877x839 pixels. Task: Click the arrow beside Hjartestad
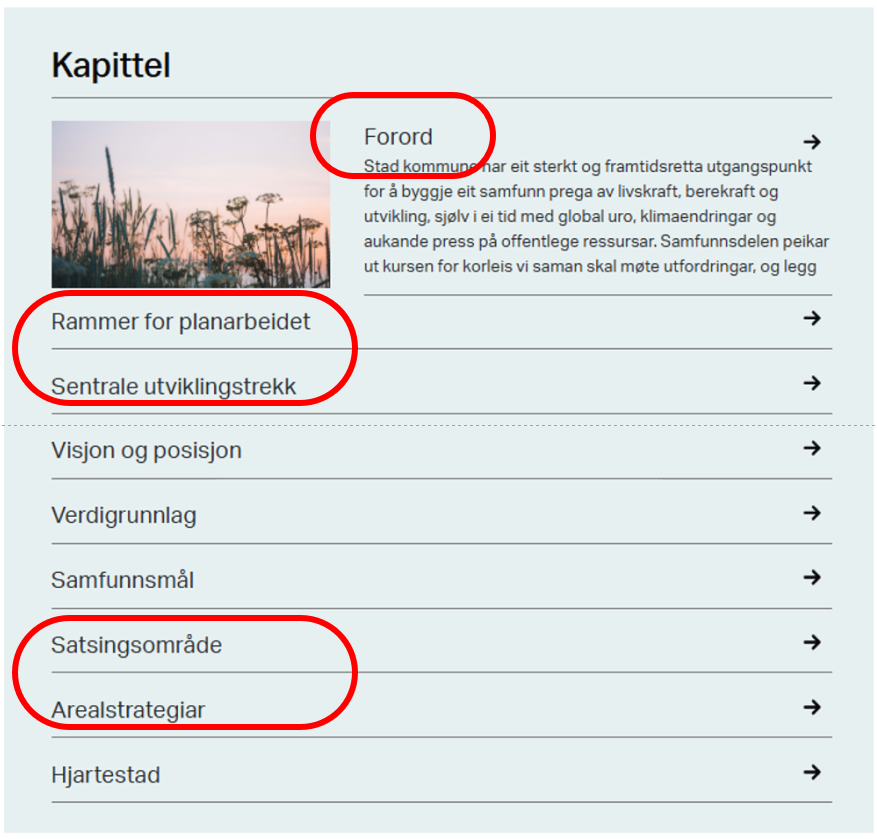[x=811, y=772]
